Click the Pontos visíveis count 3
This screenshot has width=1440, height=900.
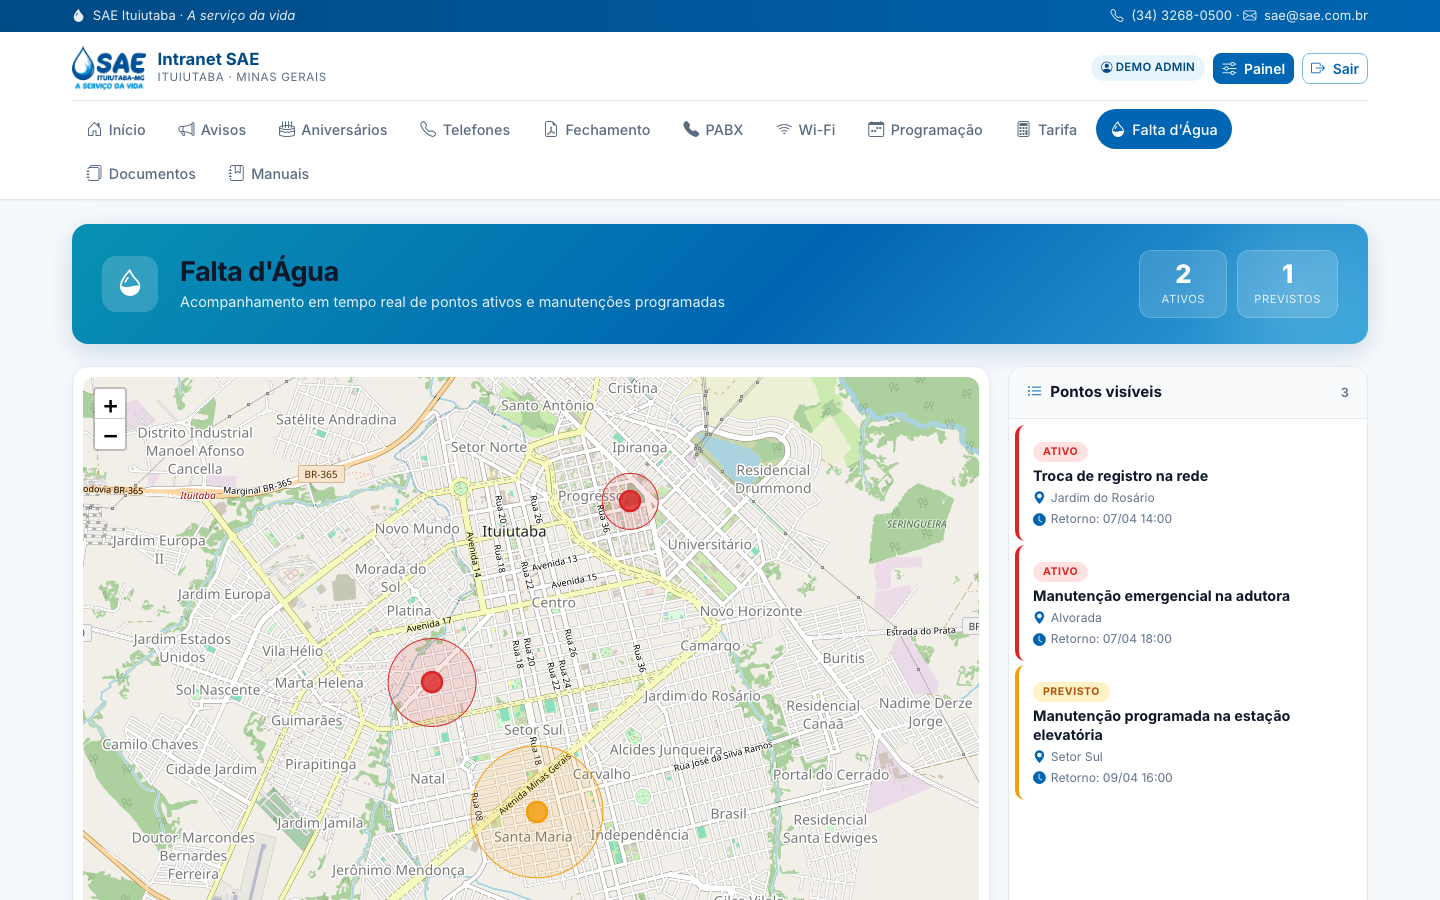[1345, 392]
